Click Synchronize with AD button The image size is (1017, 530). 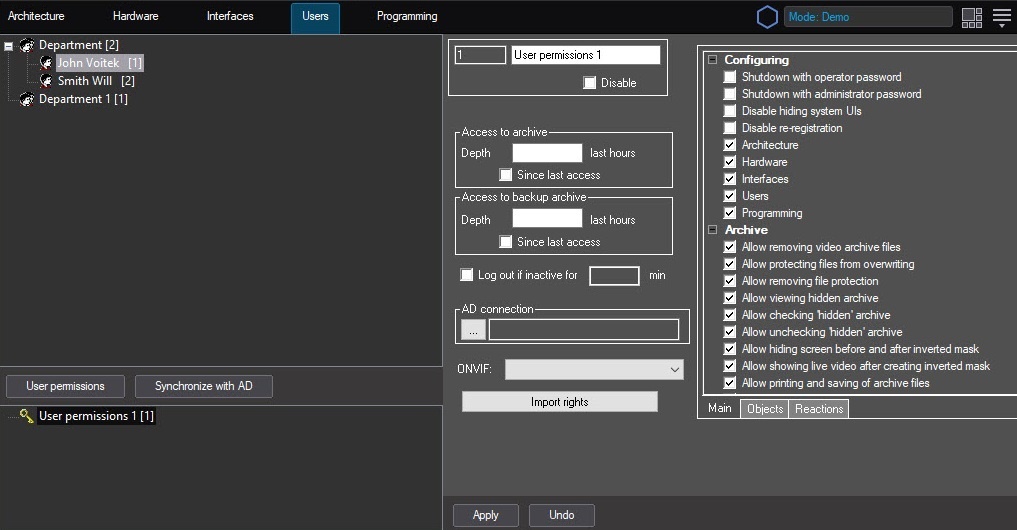[204, 386]
